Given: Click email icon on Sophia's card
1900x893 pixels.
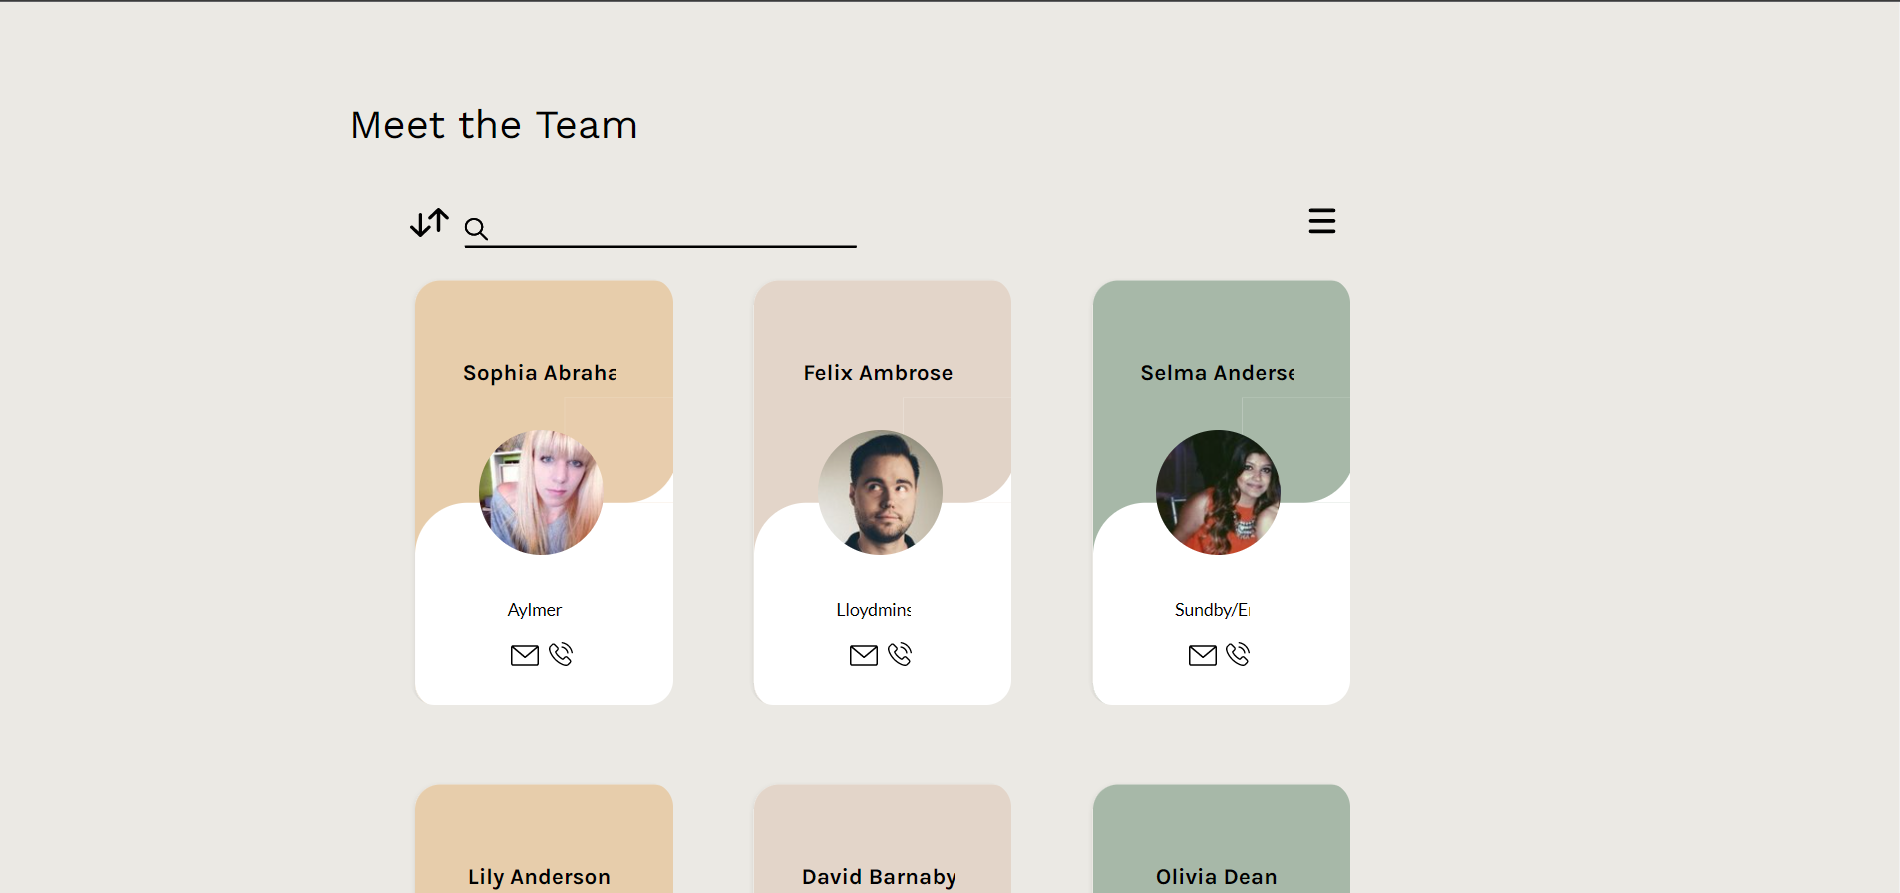Looking at the screenshot, I should [525, 655].
